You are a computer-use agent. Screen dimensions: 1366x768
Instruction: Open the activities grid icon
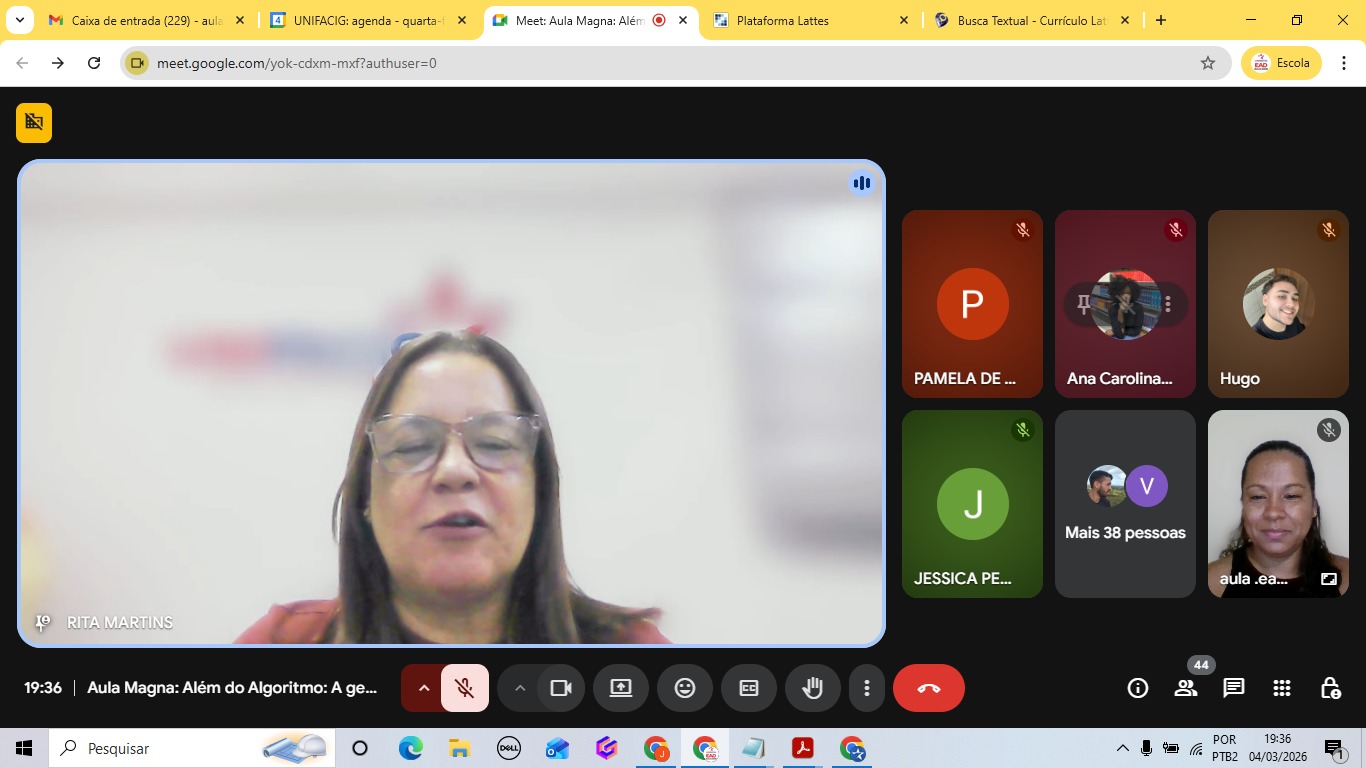pyautogui.click(x=1282, y=688)
